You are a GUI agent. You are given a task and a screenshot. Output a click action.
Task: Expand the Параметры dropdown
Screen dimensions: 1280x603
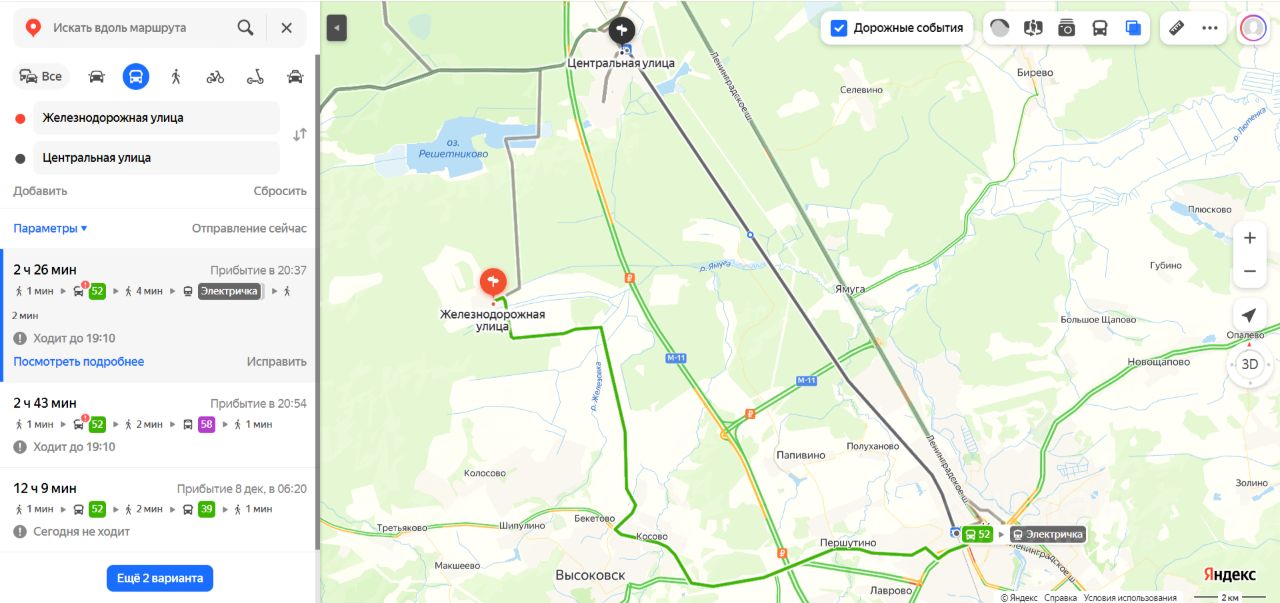coord(50,228)
